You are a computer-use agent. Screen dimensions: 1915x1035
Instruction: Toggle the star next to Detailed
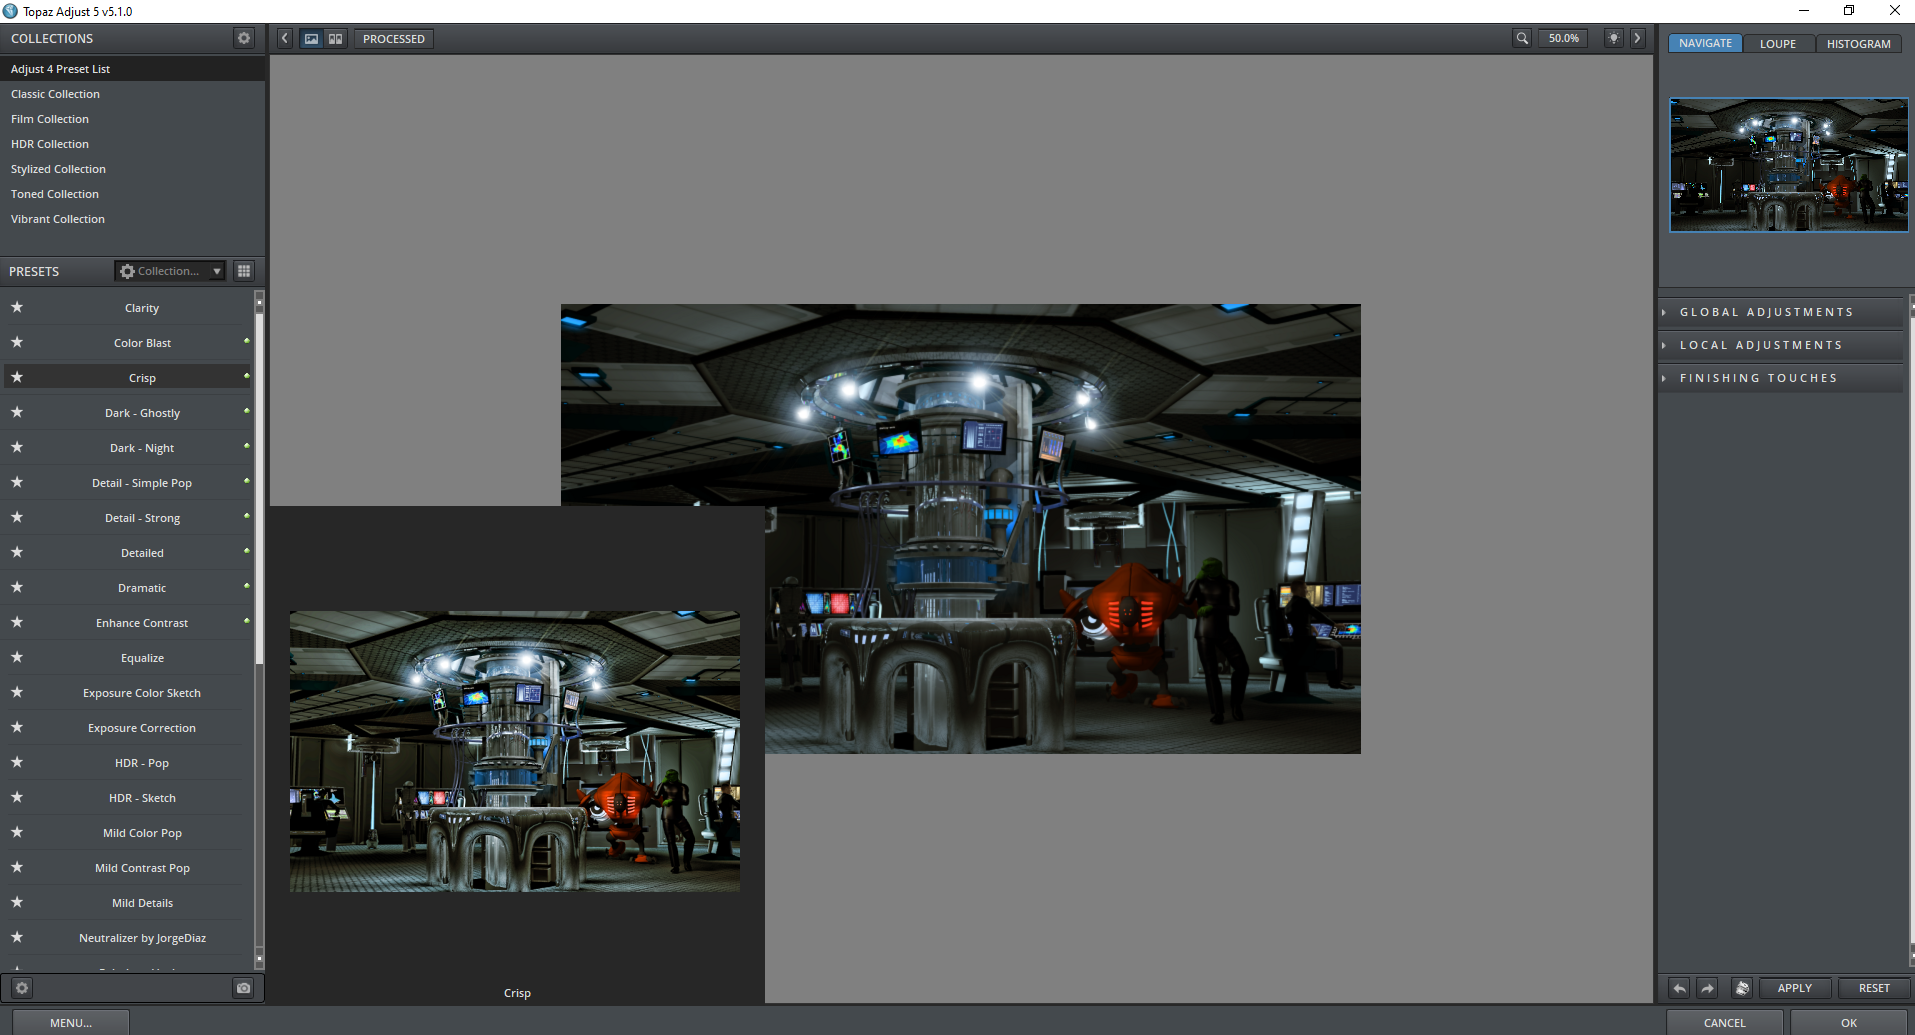pyautogui.click(x=17, y=552)
